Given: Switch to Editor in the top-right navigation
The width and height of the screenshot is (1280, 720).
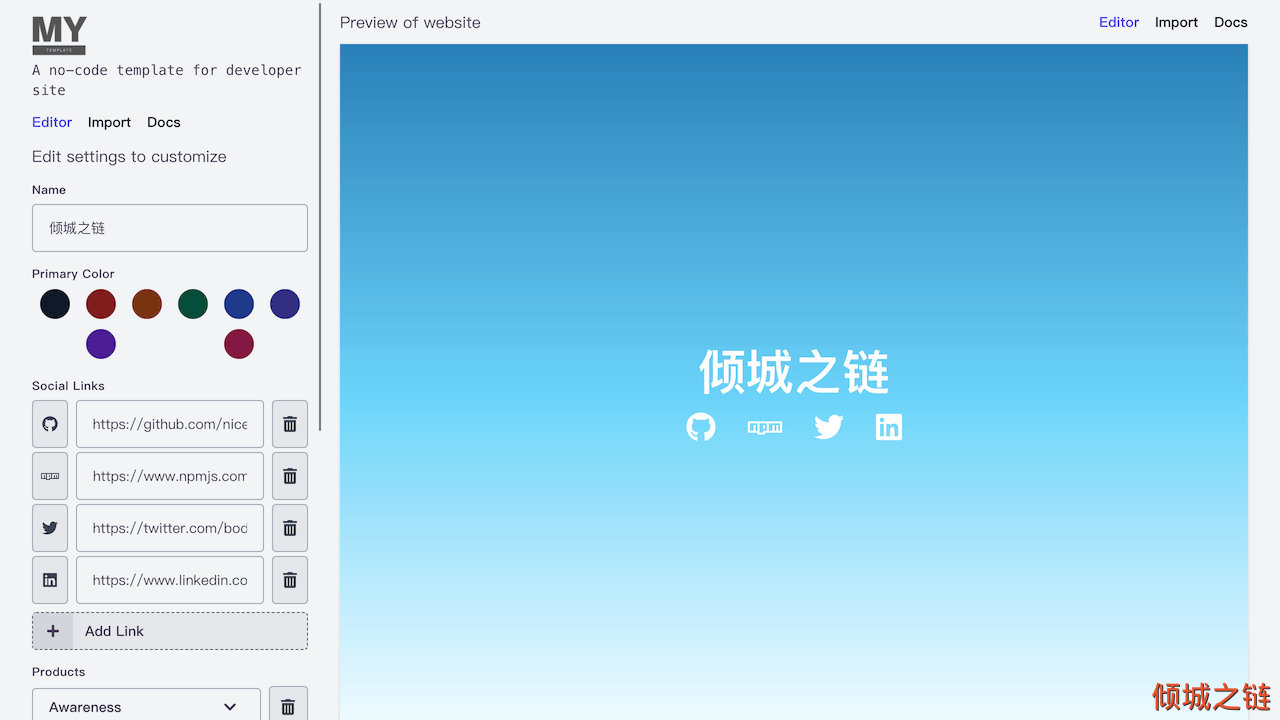Looking at the screenshot, I should 1119,22.
